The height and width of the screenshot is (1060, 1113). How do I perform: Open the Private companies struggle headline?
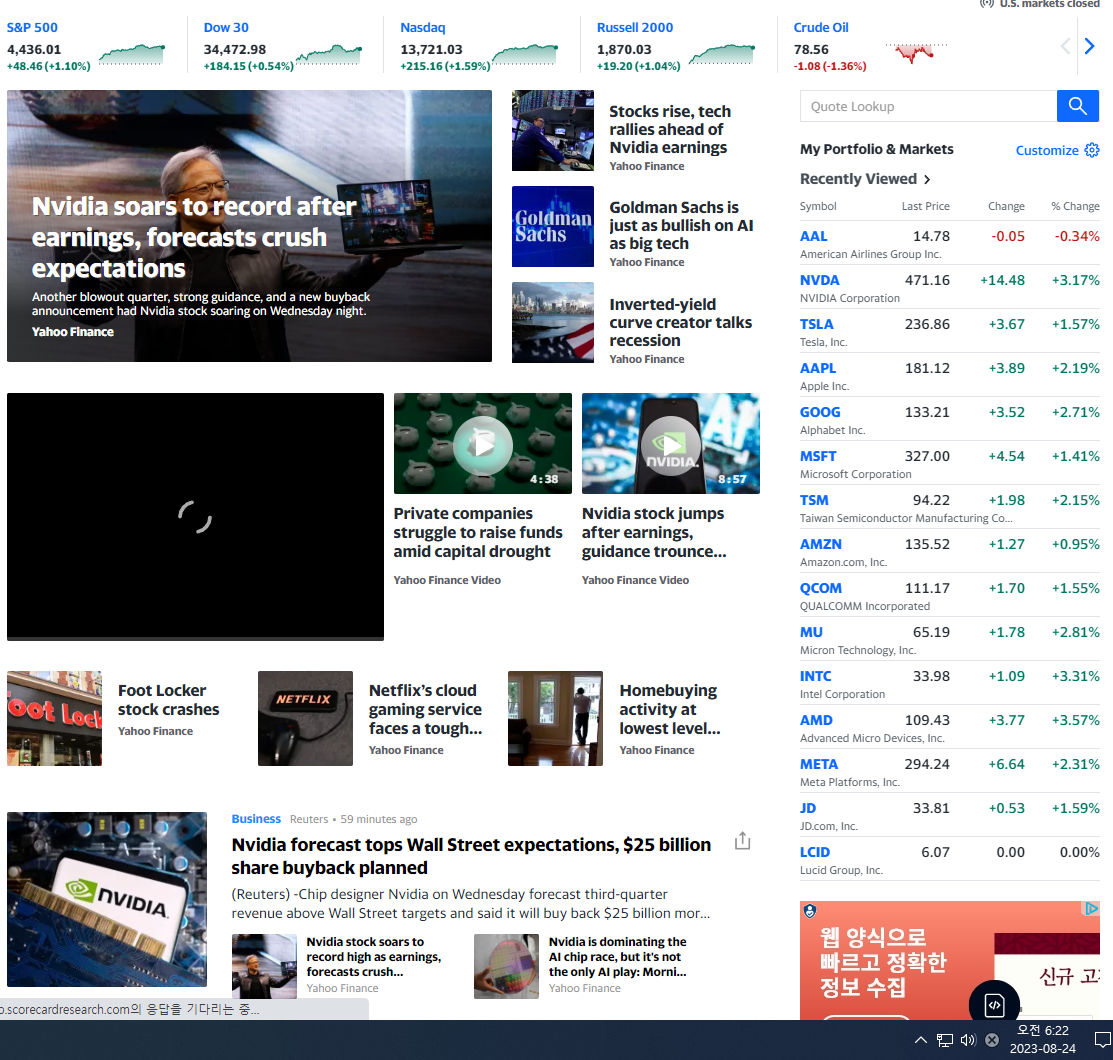tap(478, 532)
